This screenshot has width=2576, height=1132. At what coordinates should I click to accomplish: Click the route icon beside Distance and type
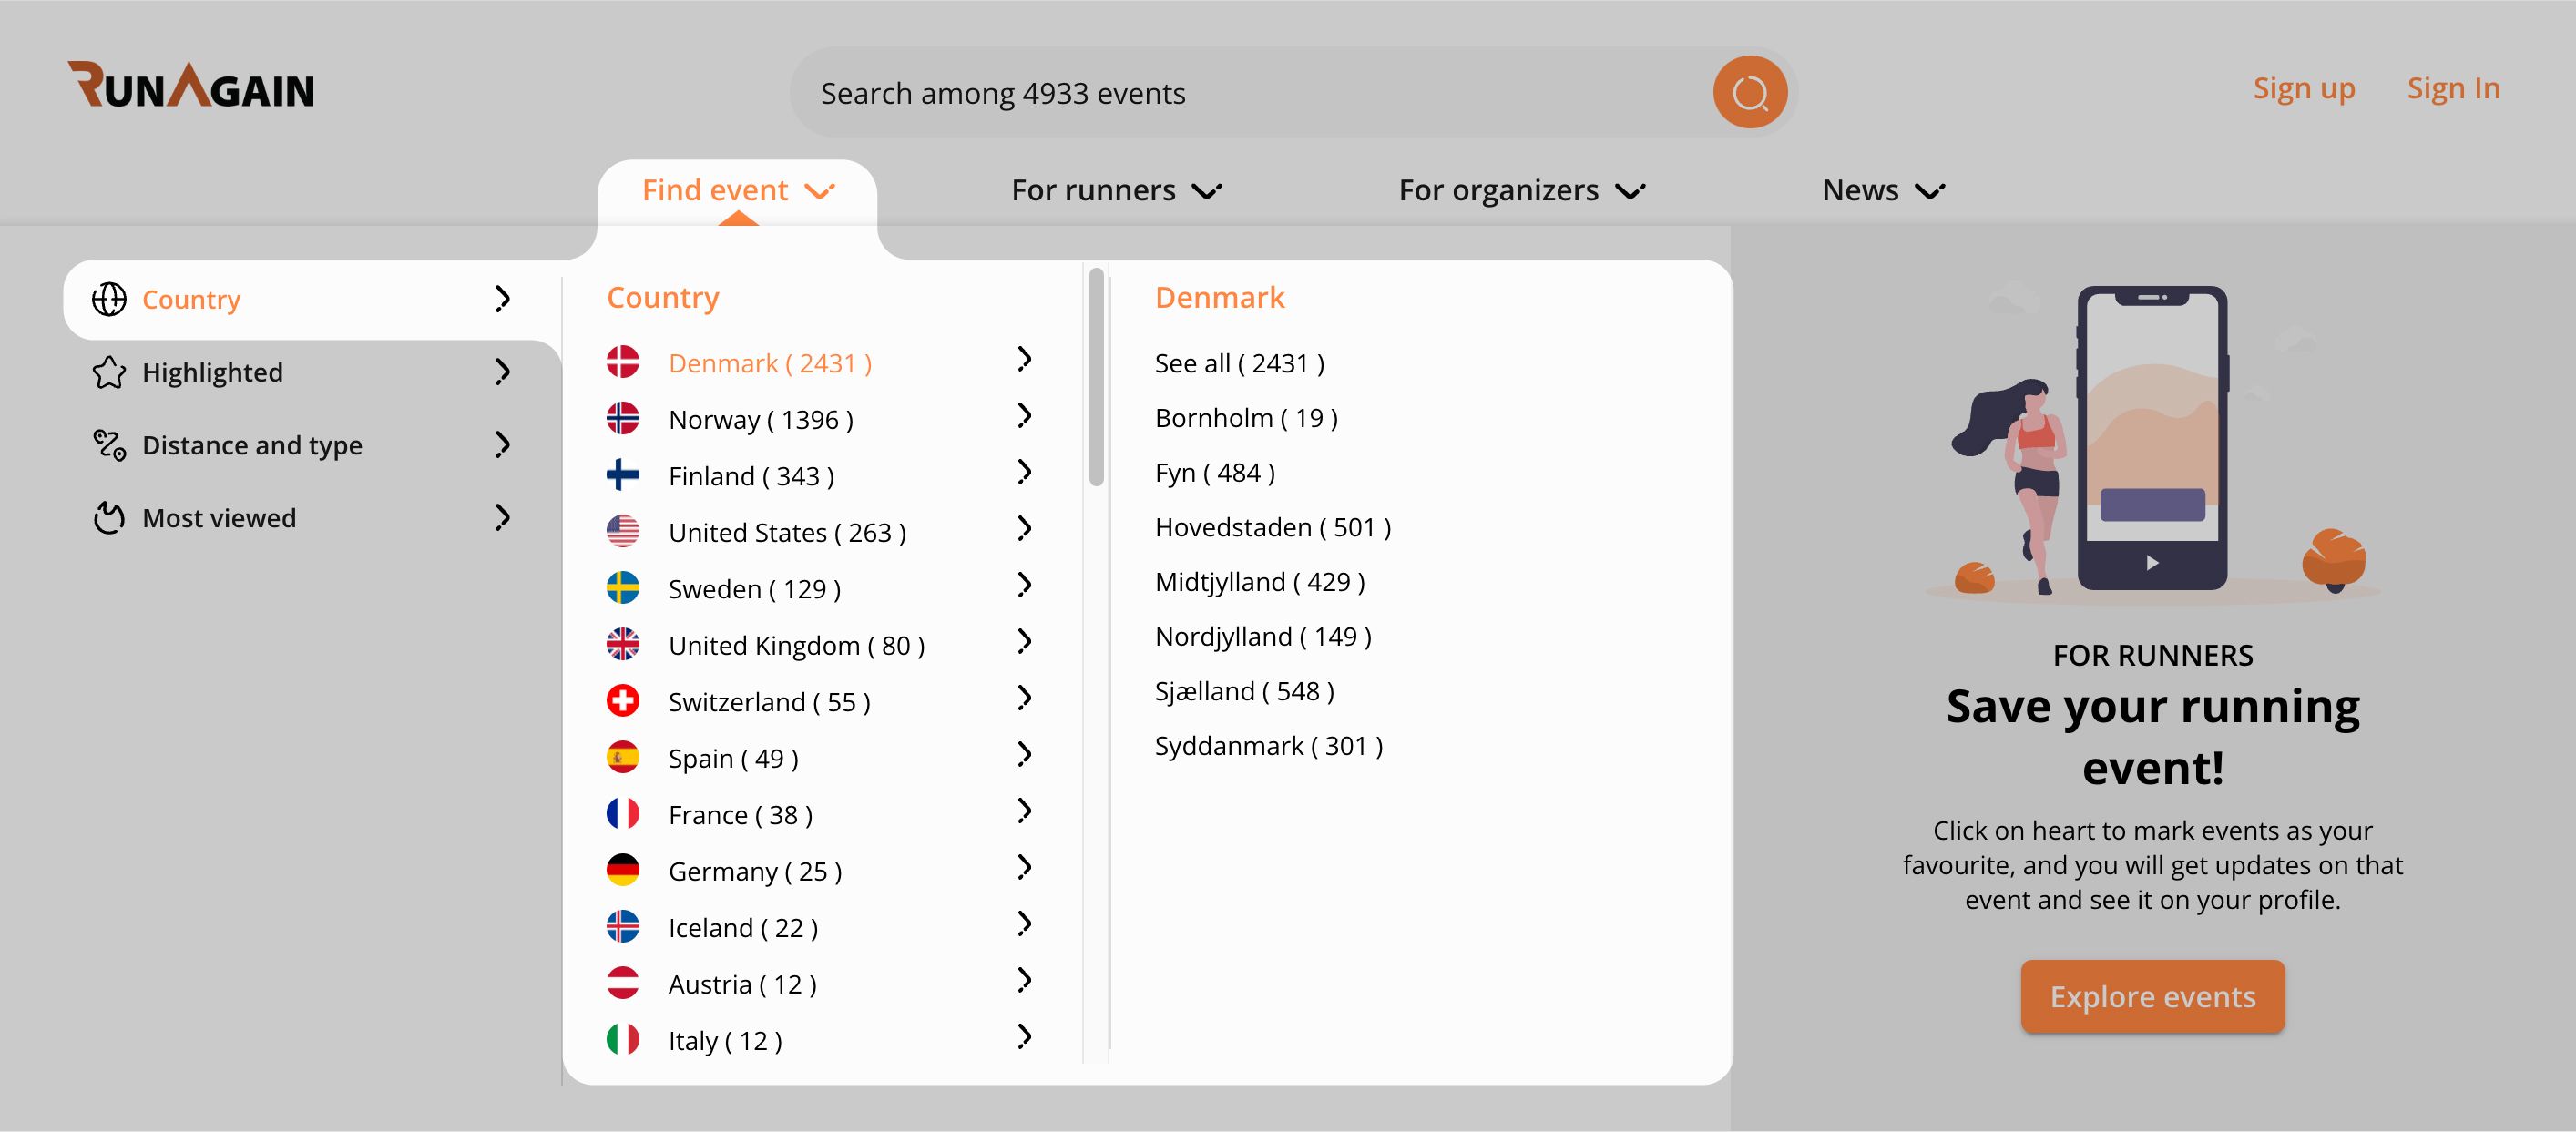pos(109,445)
